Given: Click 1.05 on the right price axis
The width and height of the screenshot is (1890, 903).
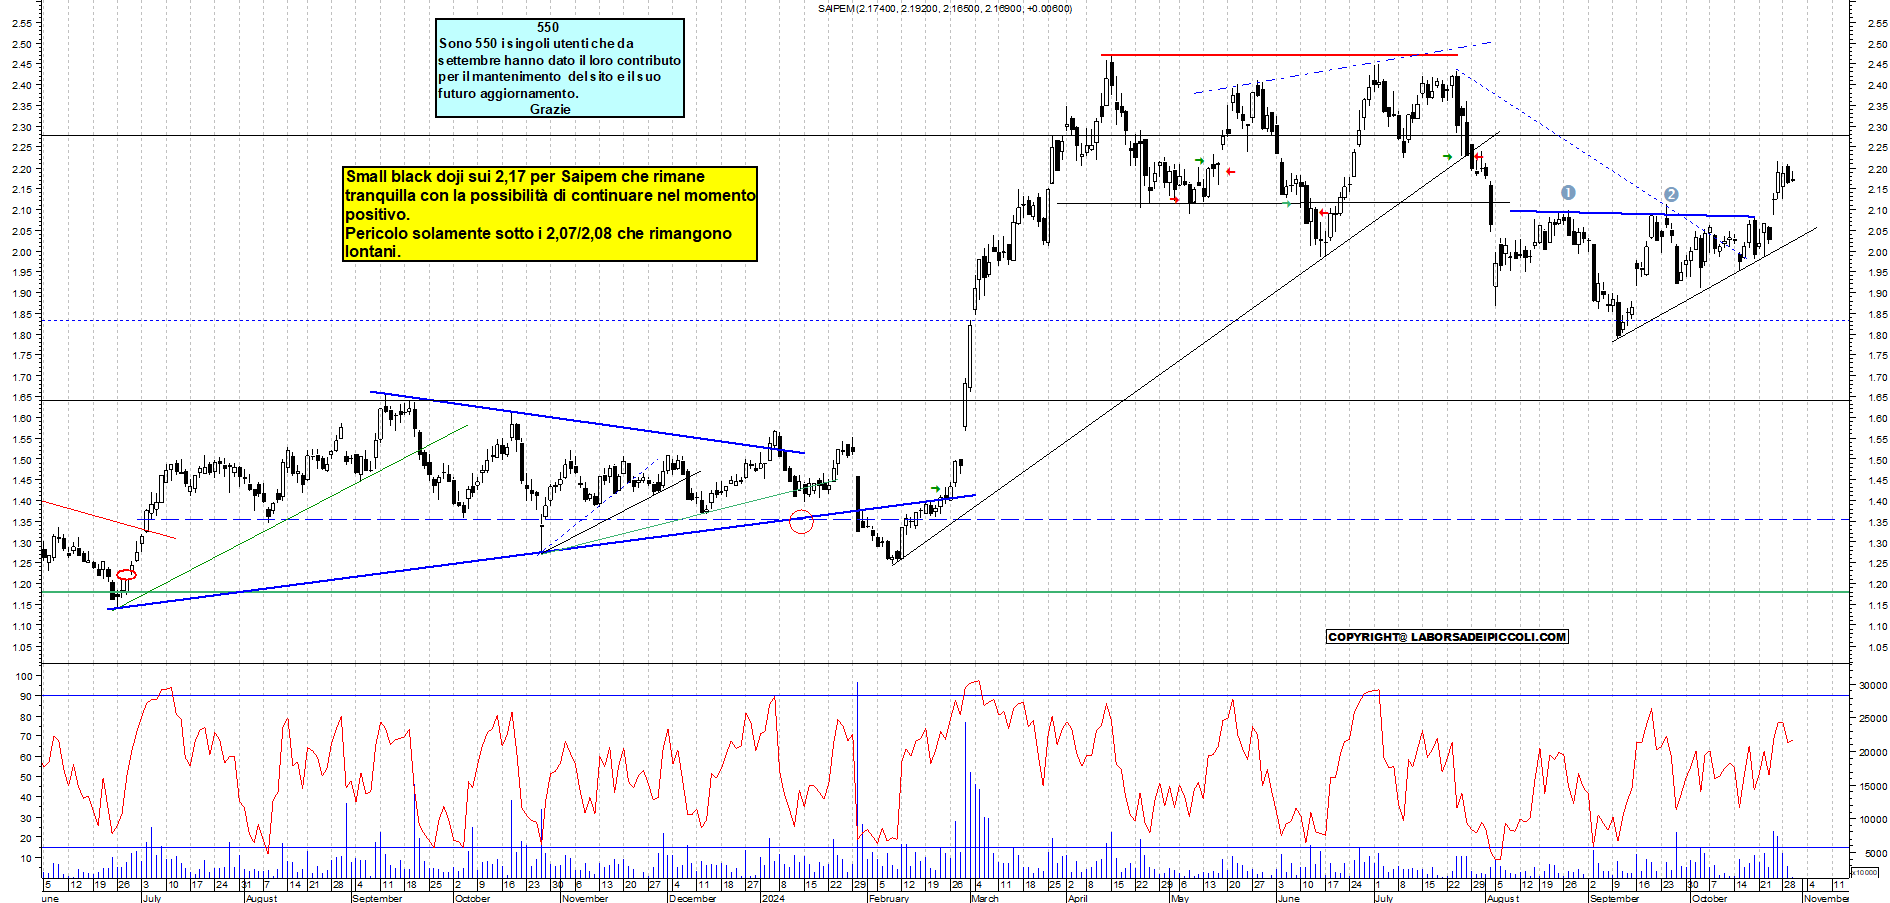Looking at the screenshot, I should [1876, 647].
